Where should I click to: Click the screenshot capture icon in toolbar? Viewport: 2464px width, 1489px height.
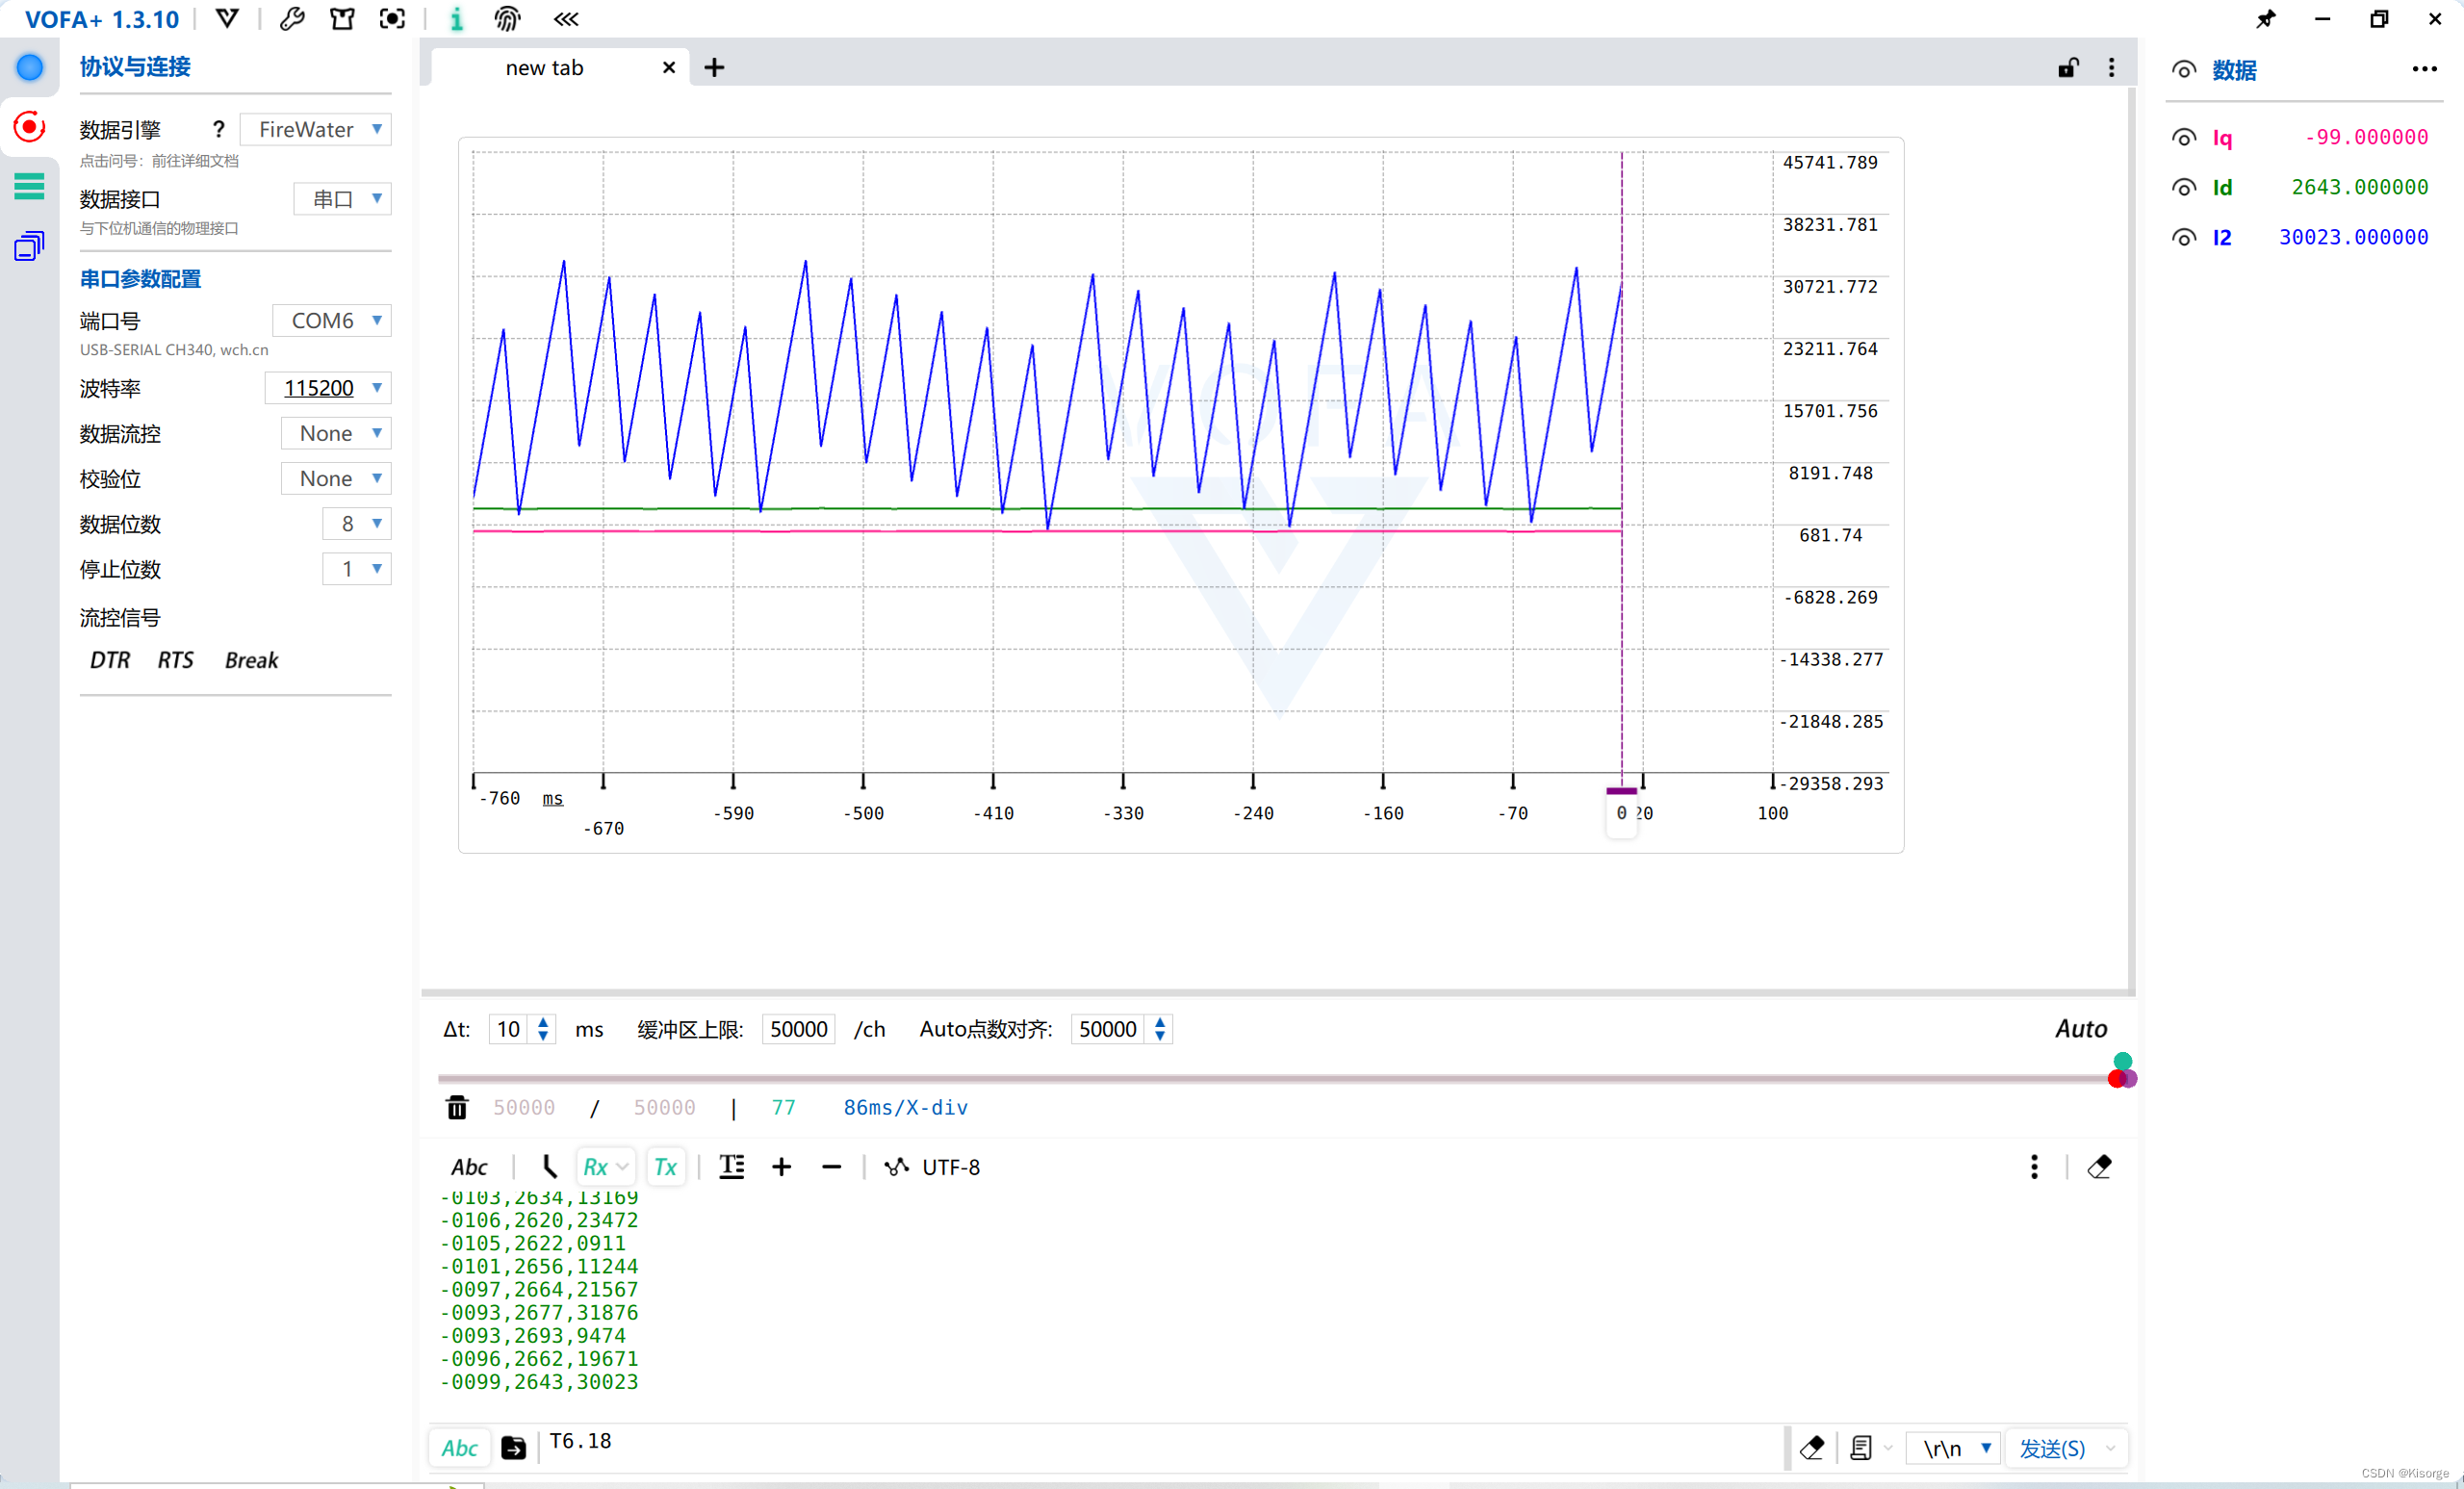coord(392,19)
